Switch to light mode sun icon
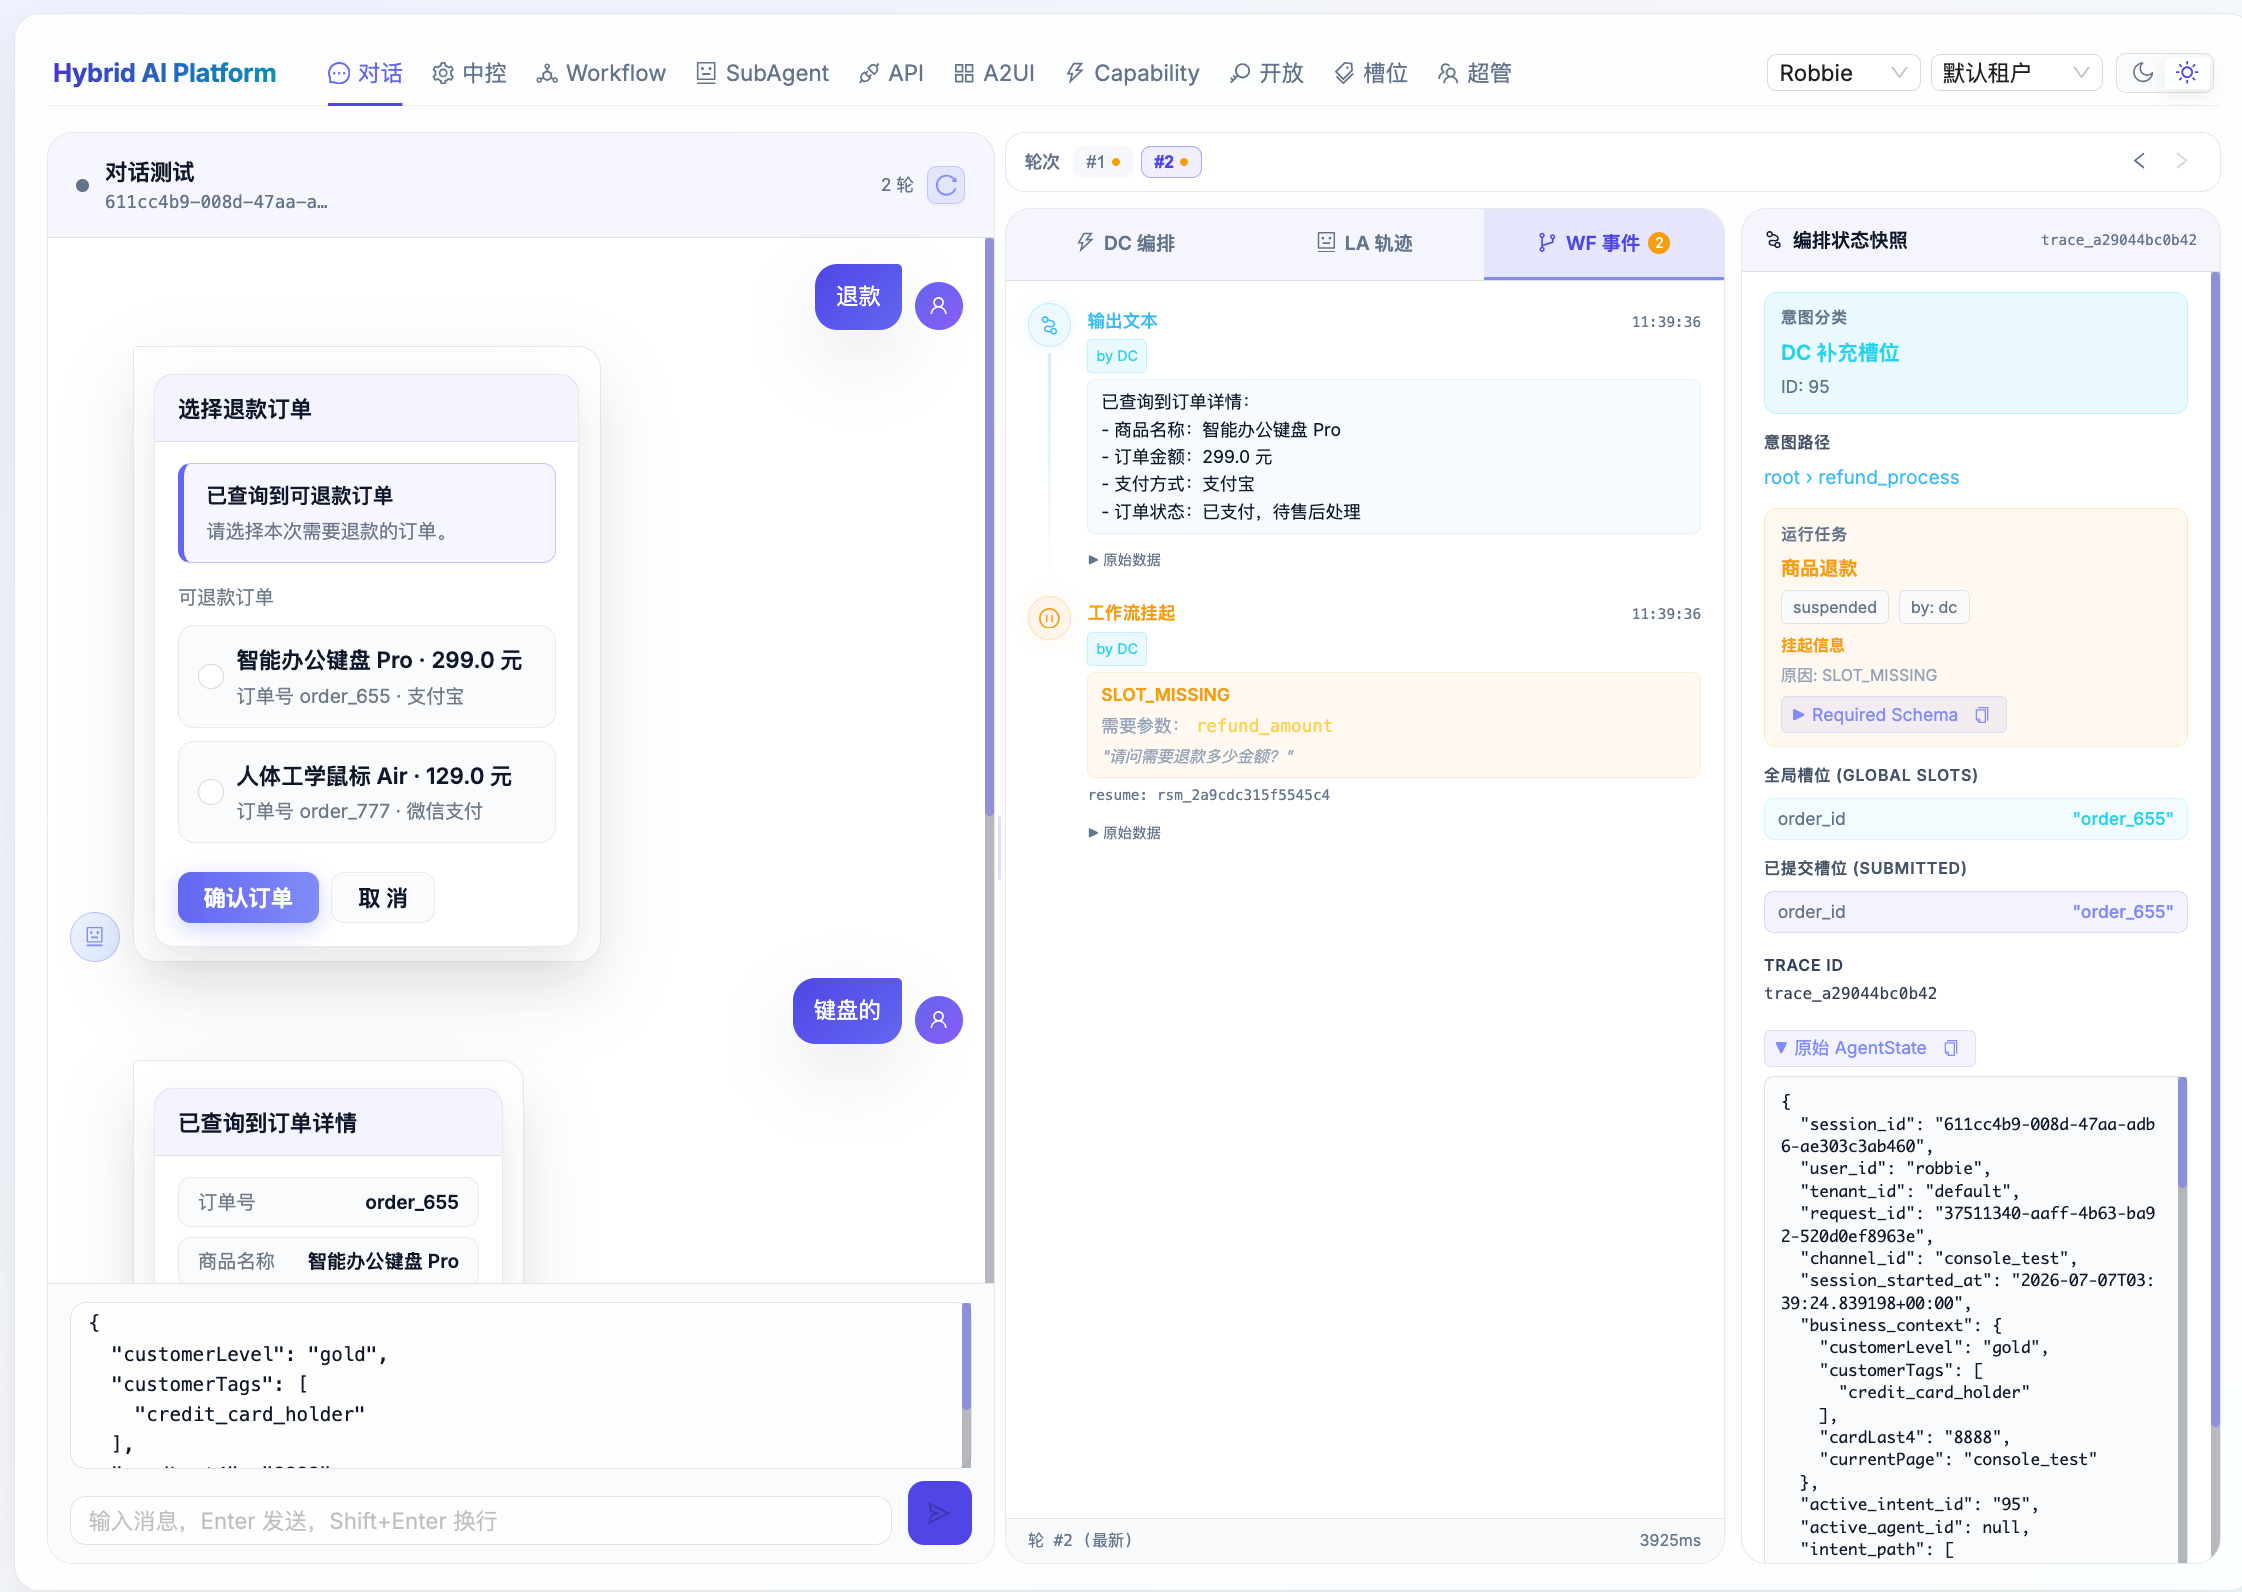Viewport: 2242px width, 1592px height. coord(2187,73)
